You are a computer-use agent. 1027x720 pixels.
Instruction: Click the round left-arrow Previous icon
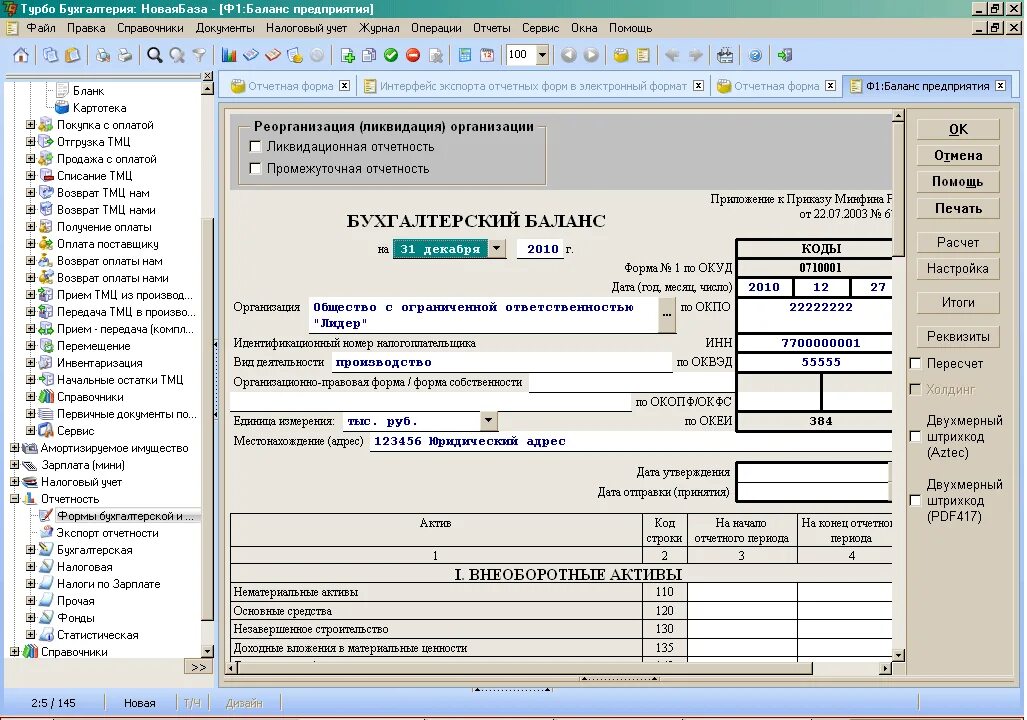[569, 55]
